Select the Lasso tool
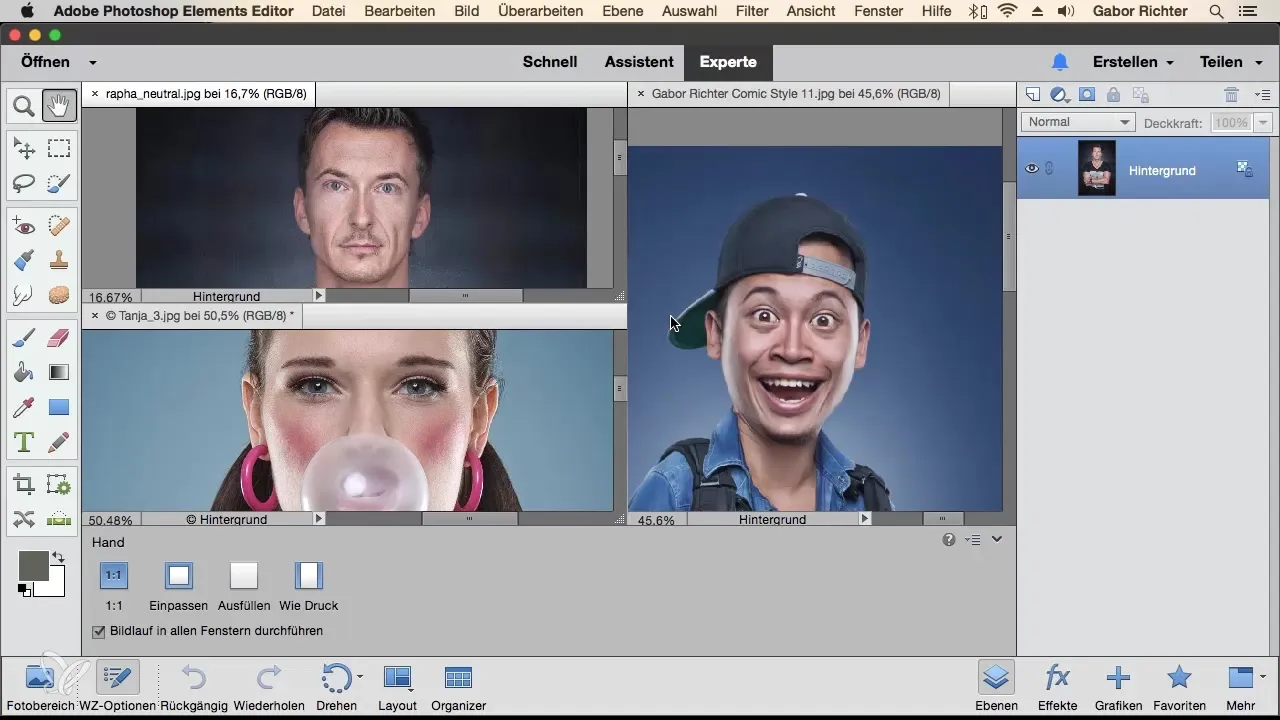Viewport: 1280px width, 720px height. [x=24, y=183]
